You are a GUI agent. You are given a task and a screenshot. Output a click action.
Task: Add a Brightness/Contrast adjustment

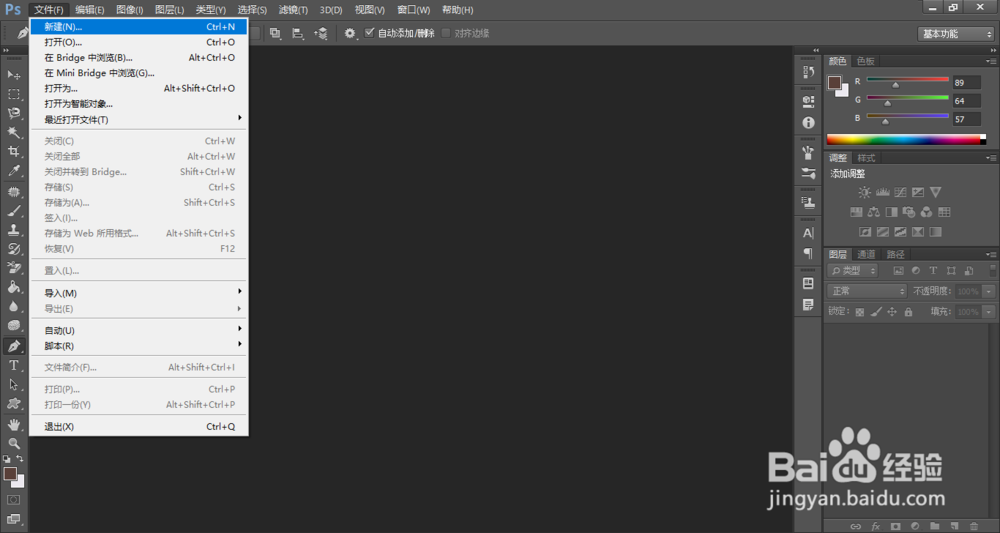click(864, 192)
